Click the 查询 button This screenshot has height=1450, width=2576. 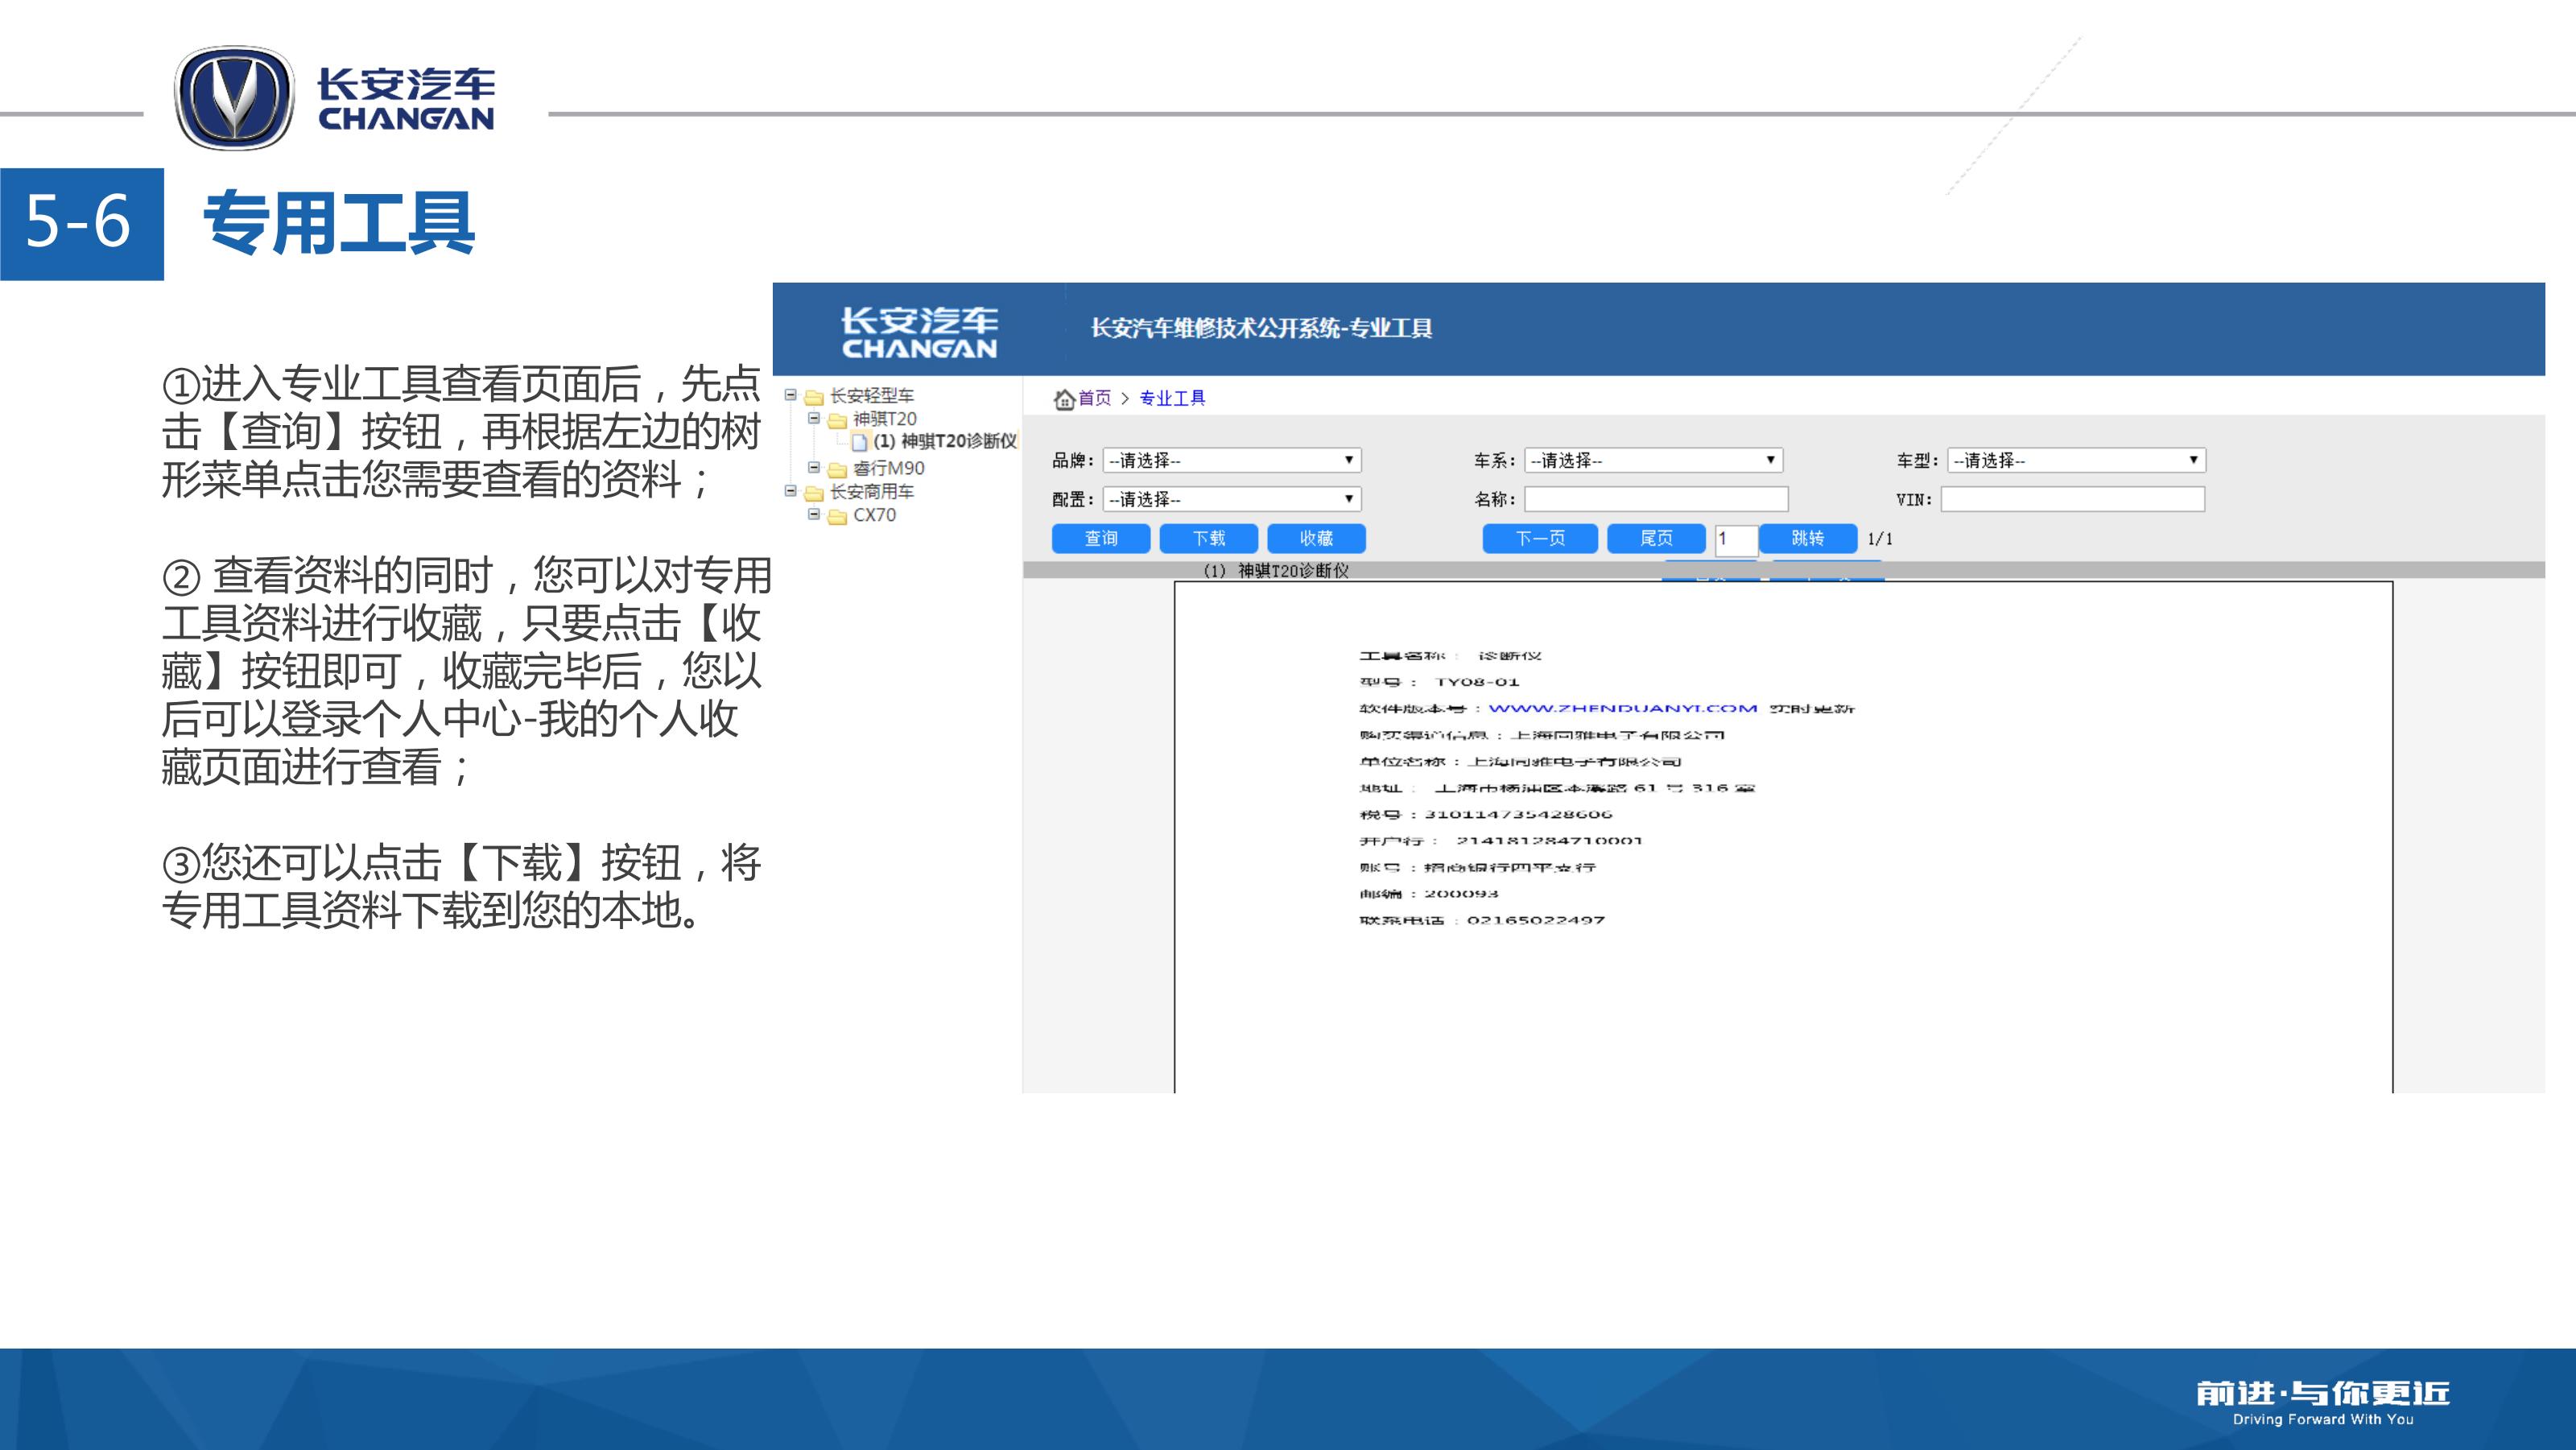point(1101,538)
